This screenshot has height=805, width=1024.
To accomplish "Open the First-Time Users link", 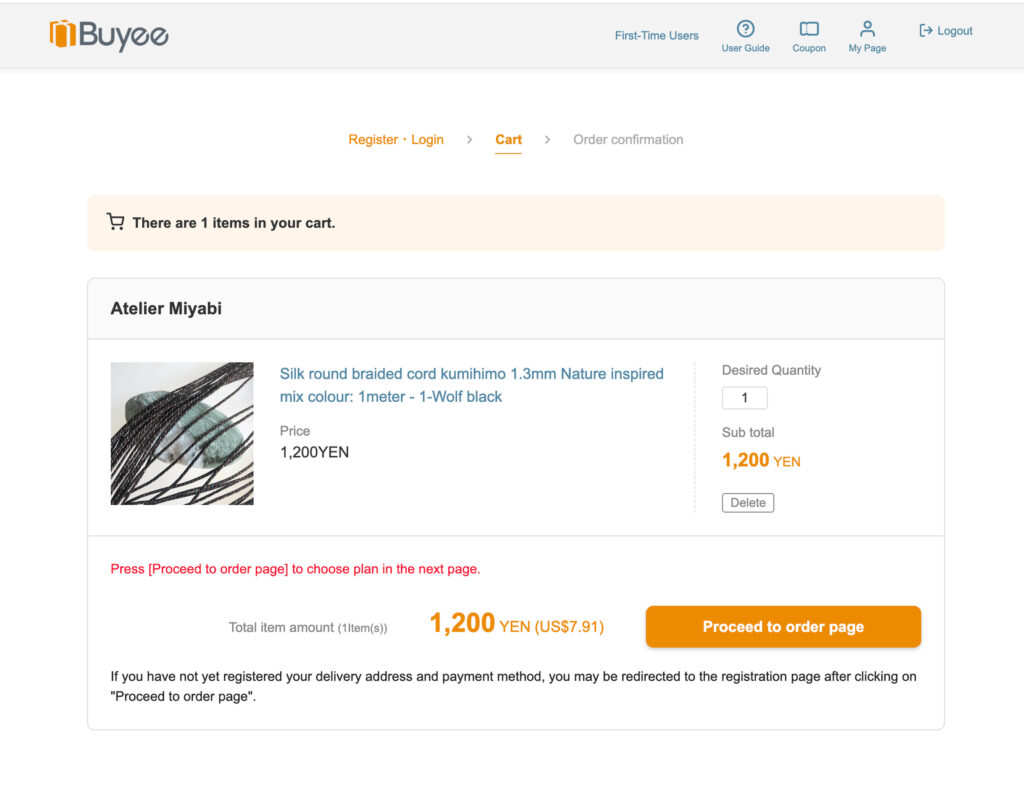I will point(656,35).
